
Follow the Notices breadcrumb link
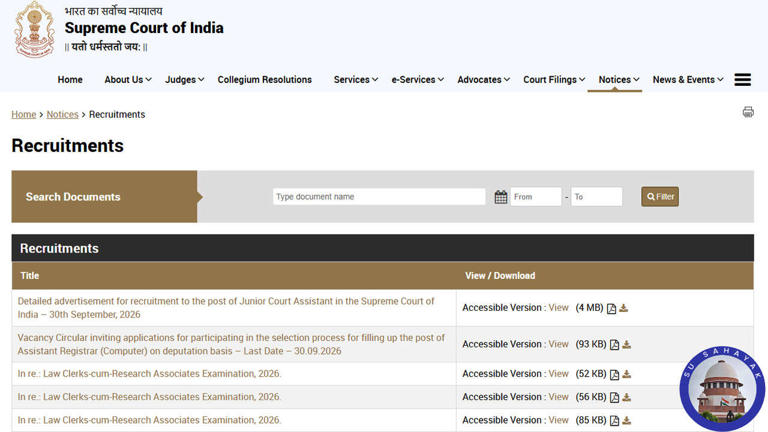[x=62, y=114]
